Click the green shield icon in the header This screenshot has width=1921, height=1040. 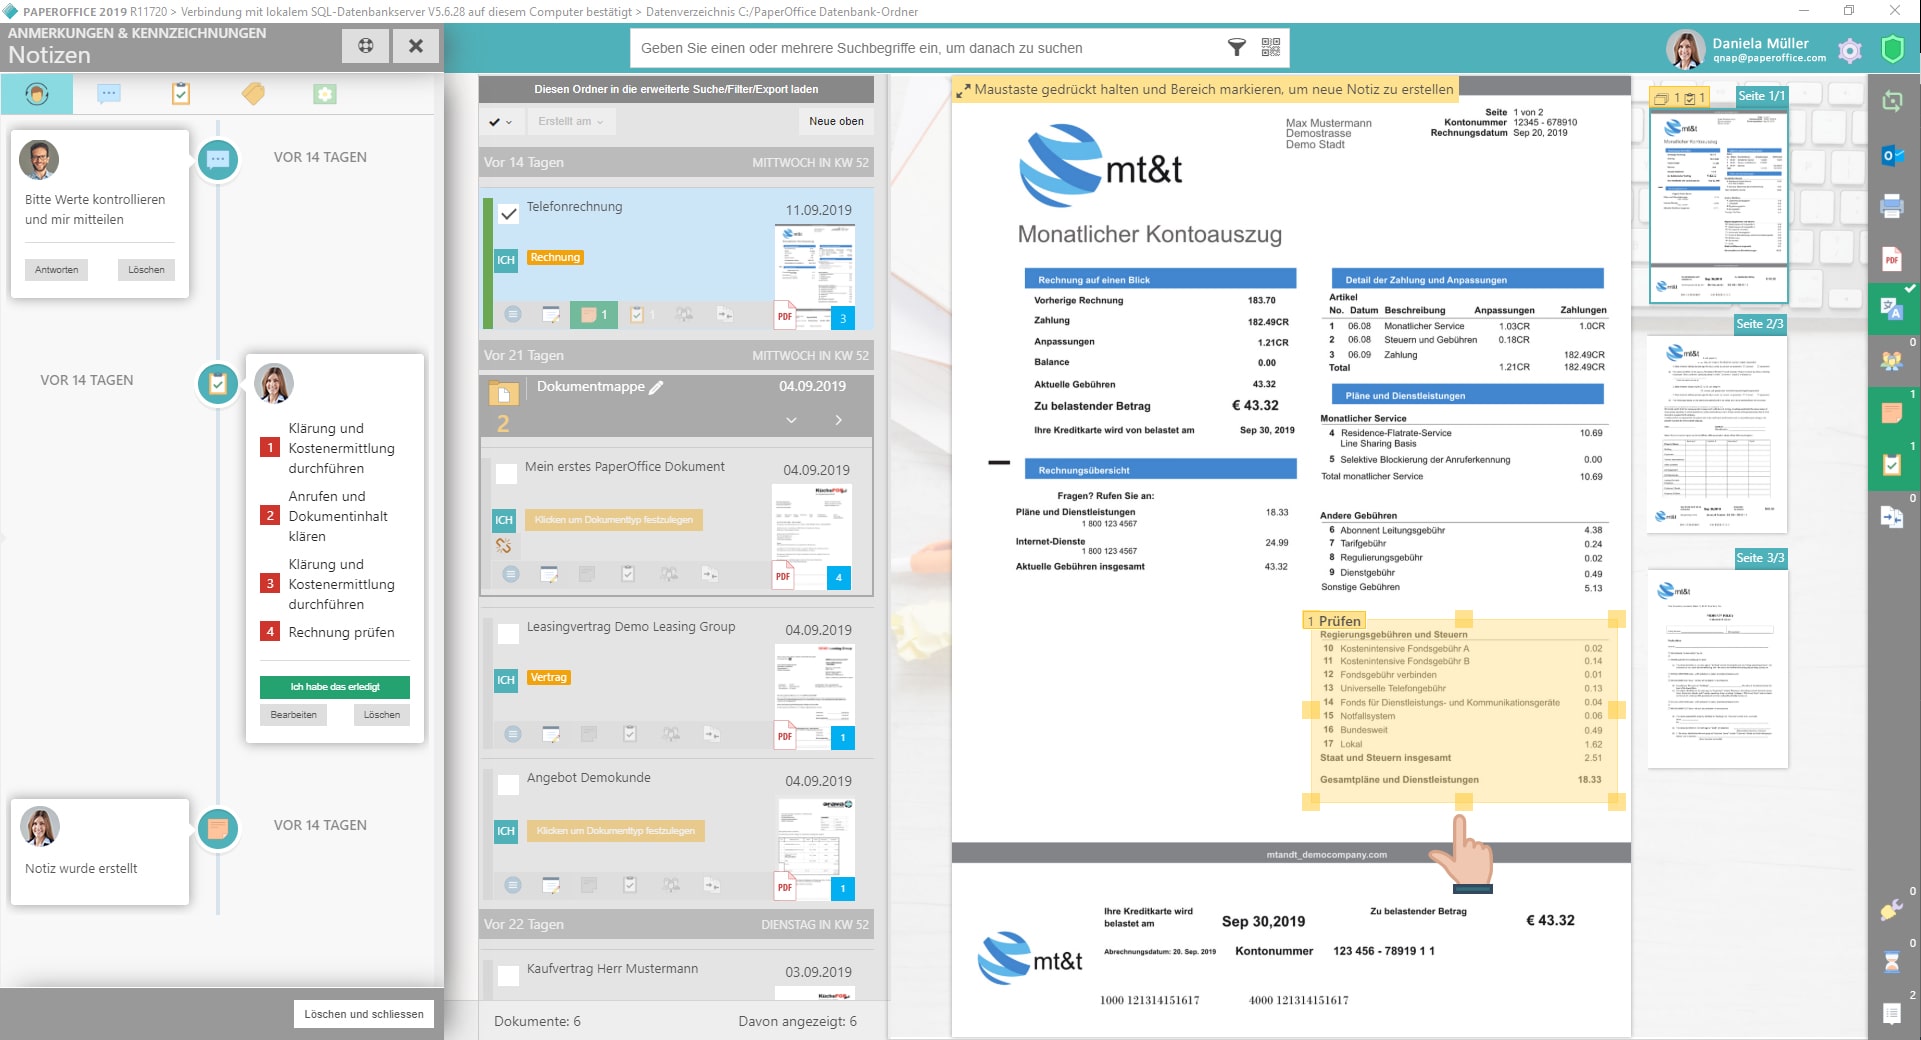click(1892, 50)
